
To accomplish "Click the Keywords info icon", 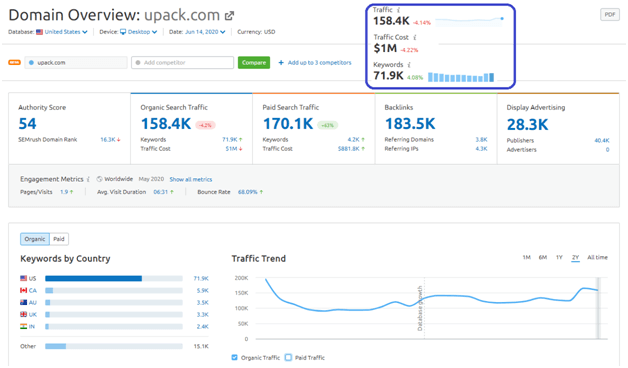I will (x=409, y=65).
